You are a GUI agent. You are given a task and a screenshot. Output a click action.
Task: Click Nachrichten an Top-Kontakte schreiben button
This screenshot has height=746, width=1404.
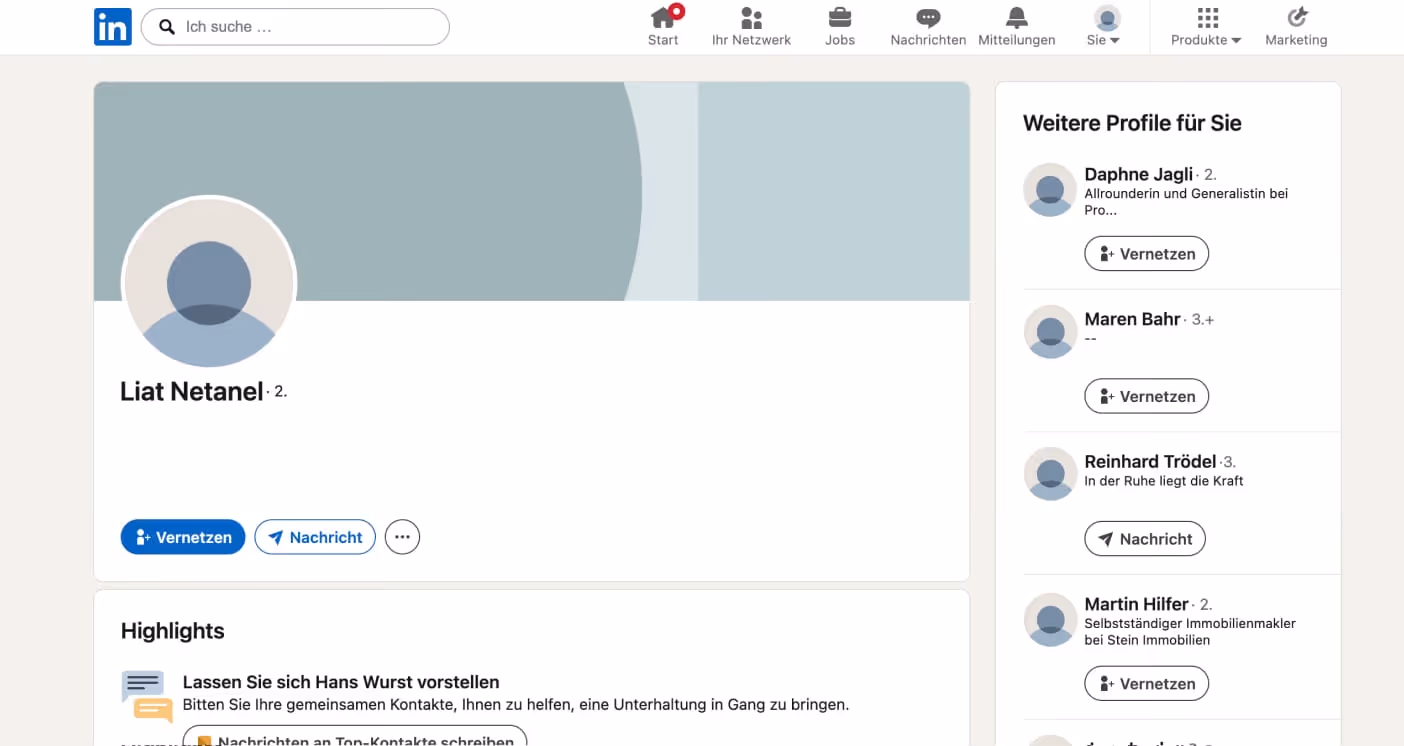point(355,738)
